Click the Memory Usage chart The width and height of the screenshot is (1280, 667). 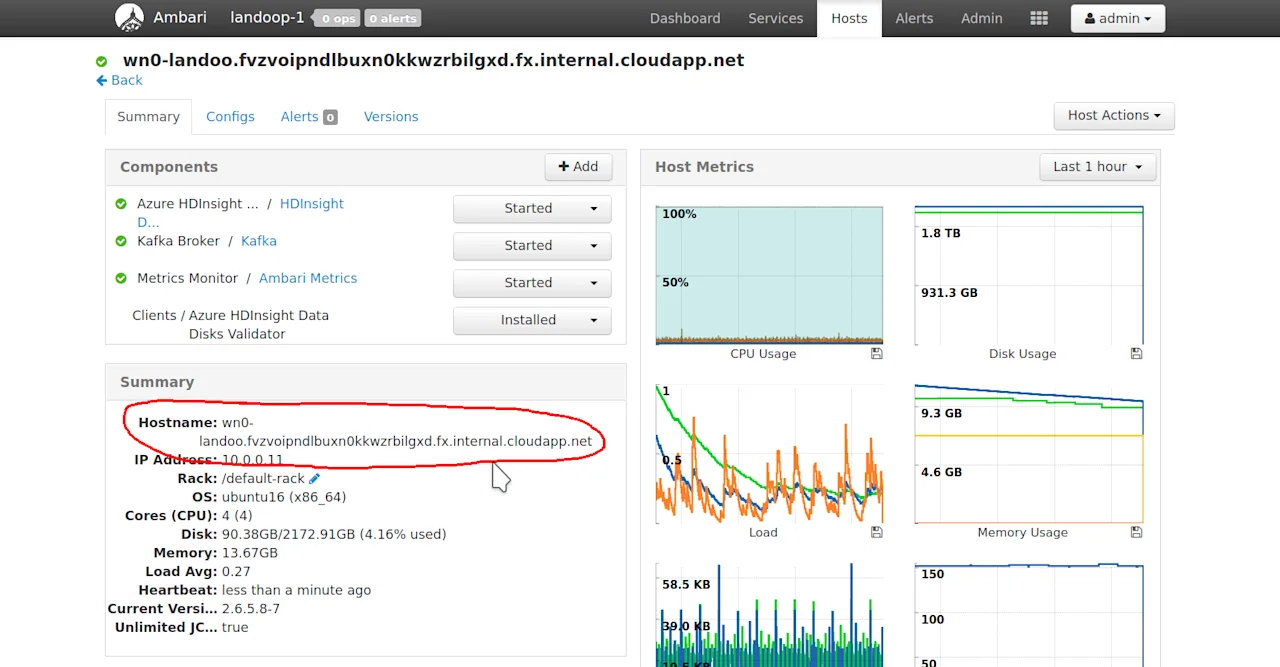[x=1029, y=454]
